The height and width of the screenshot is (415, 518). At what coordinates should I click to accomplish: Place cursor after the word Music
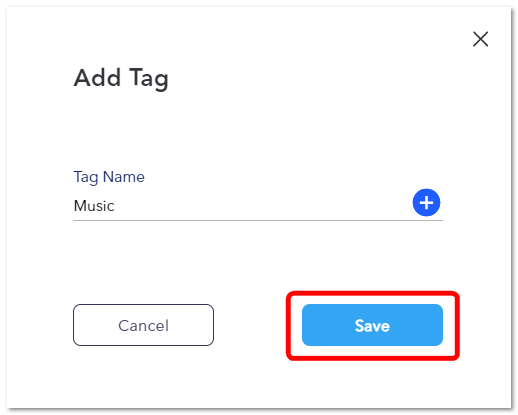point(116,206)
